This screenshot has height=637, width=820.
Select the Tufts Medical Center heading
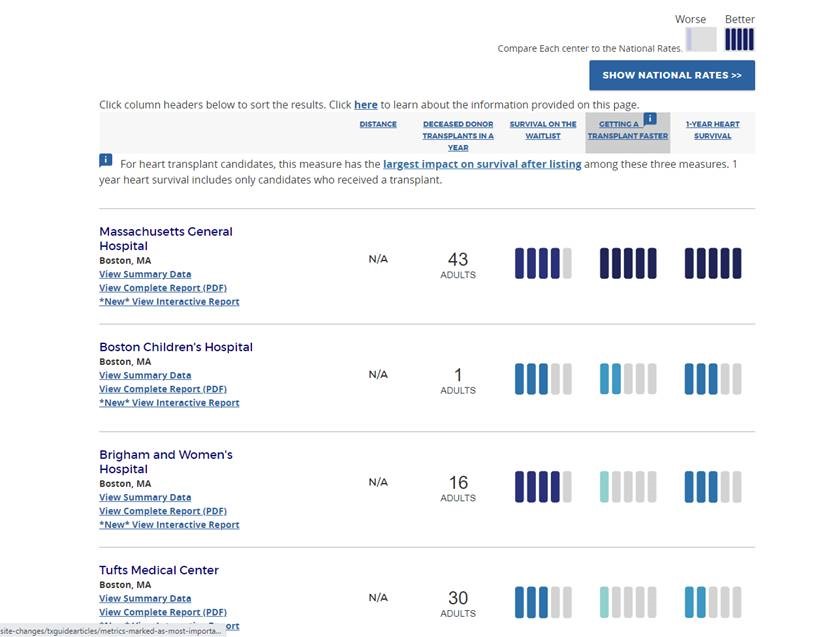[x=159, y=570]
